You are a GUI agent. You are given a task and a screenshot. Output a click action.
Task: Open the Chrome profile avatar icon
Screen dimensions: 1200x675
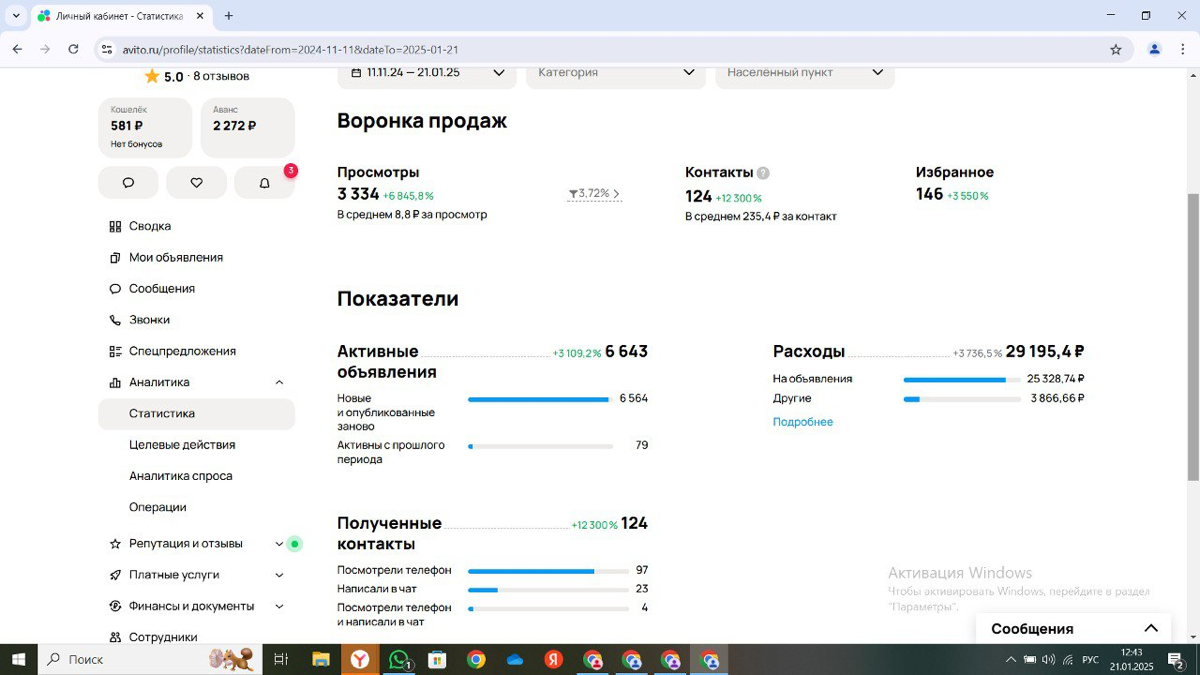pos(1155,49)
